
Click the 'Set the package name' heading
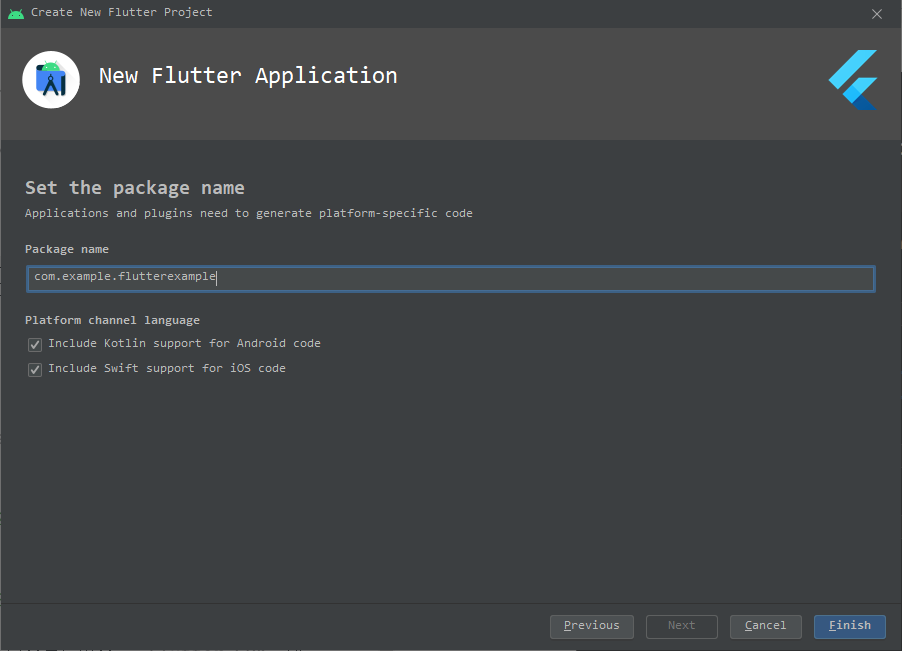tap(135, 188)
